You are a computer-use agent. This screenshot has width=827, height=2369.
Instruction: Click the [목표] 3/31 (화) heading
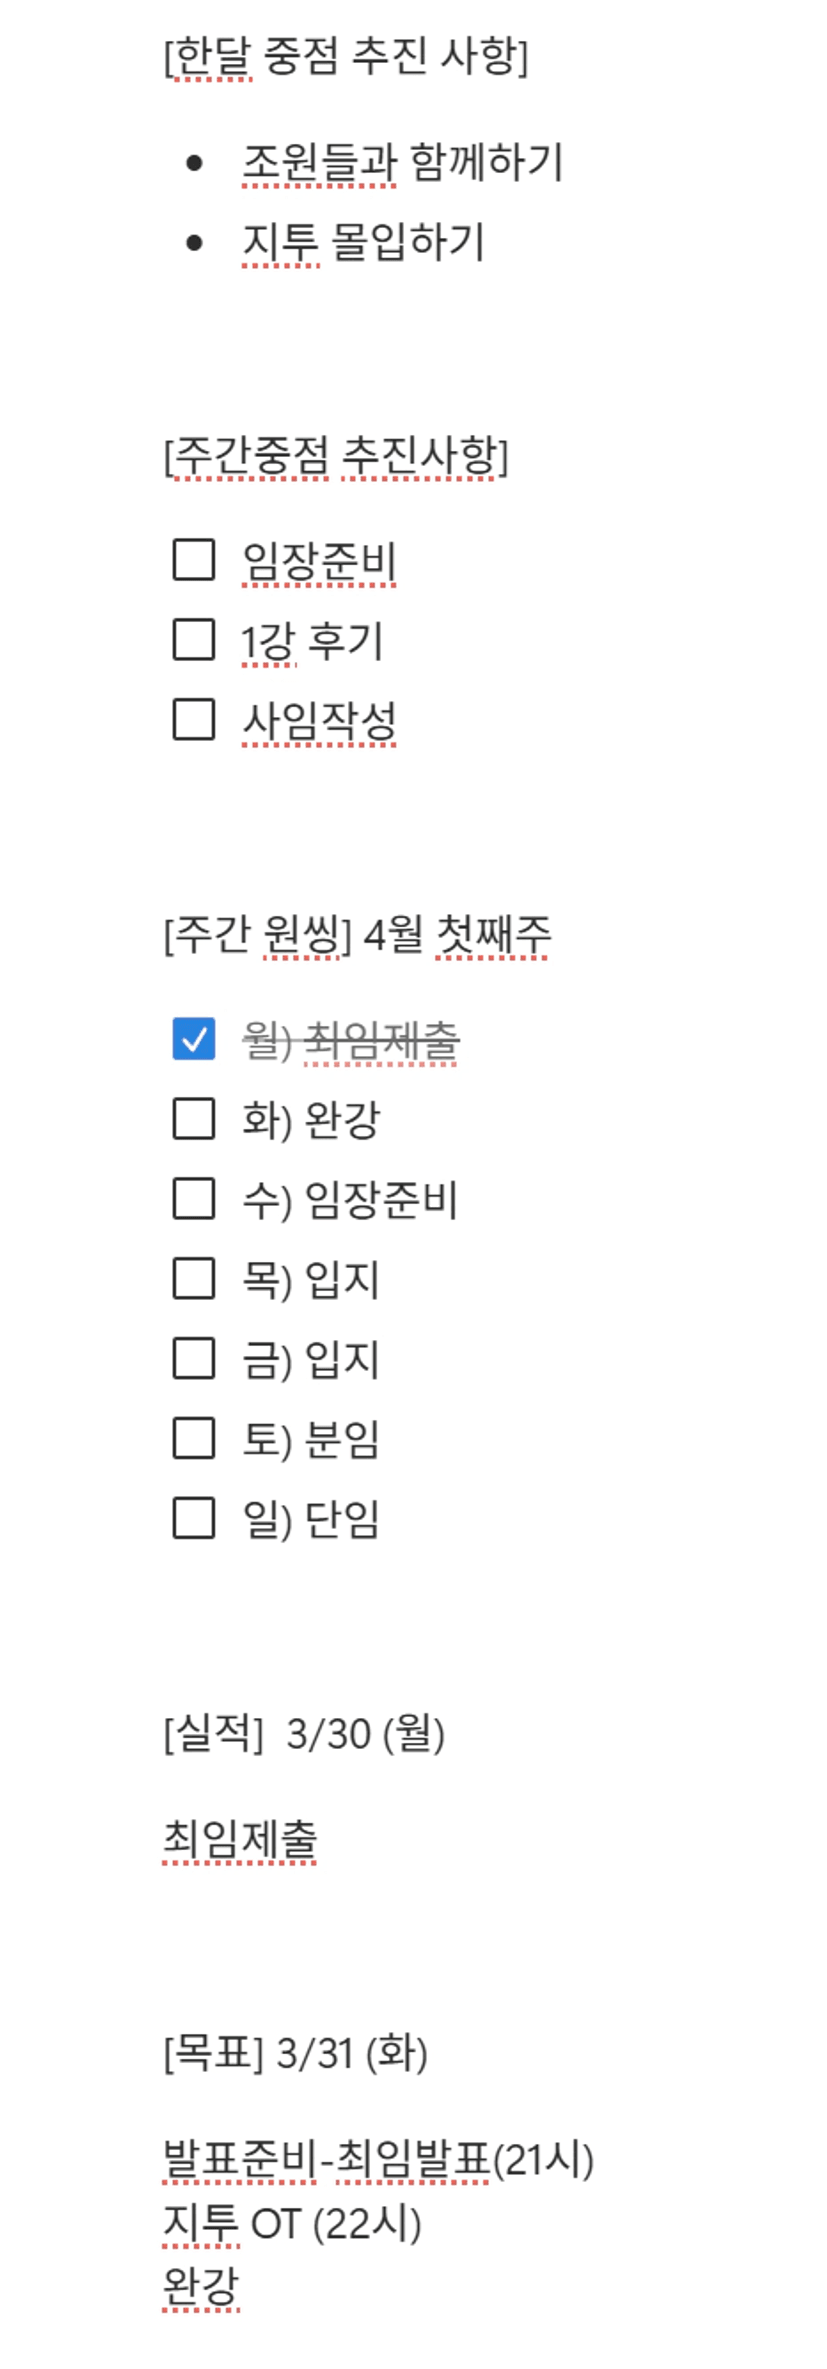(x=295, y=2054)
